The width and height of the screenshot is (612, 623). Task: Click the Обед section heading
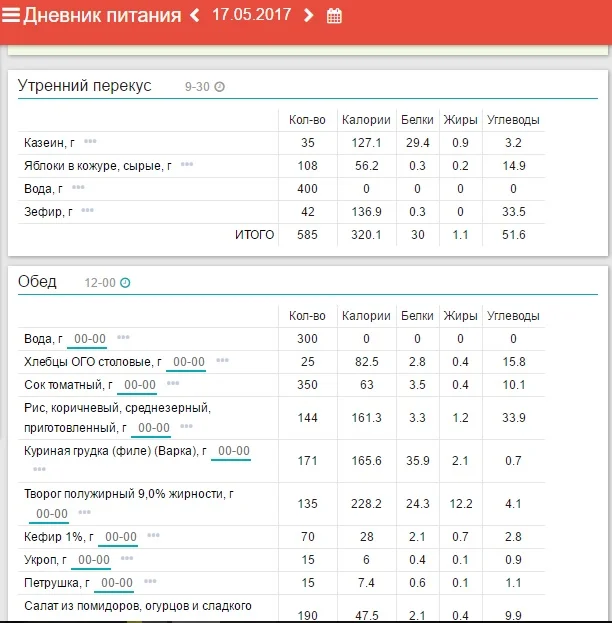pyautogui.click(x=37, y=281)
